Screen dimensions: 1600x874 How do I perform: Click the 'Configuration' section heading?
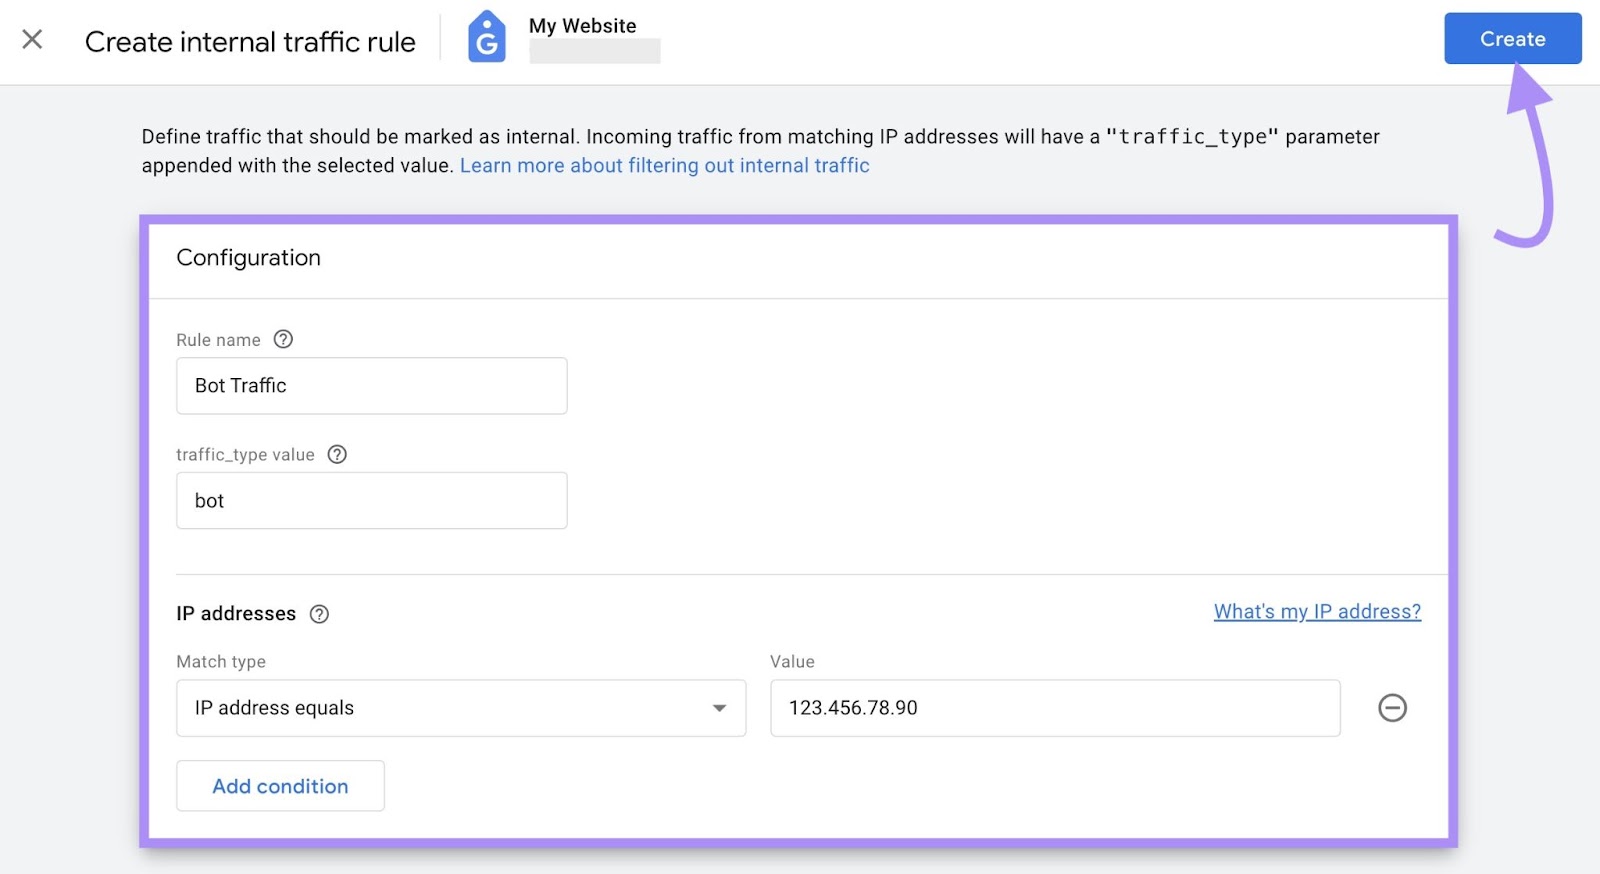tap(249, 258)
